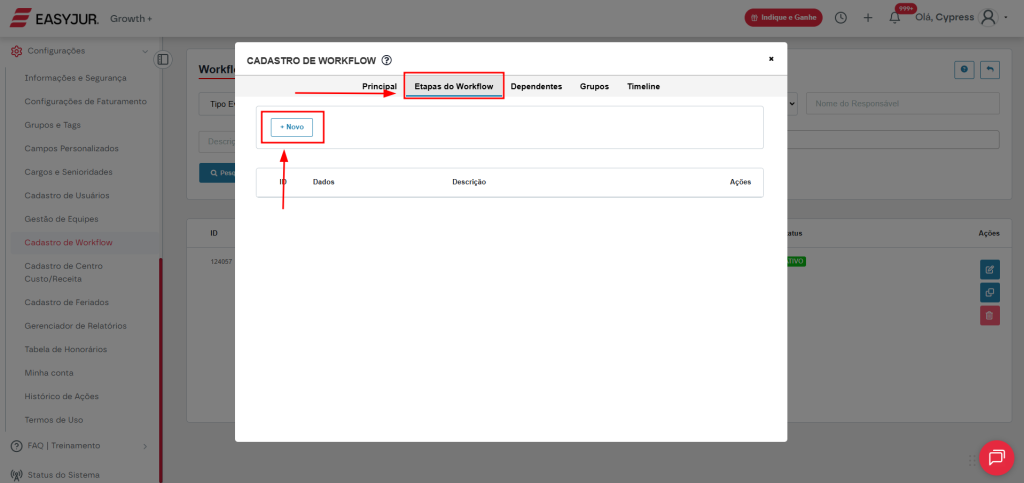Click the plus quick-add icon in header
The height and width of the screenshot is (483, 1024).
tap(867, 18)
